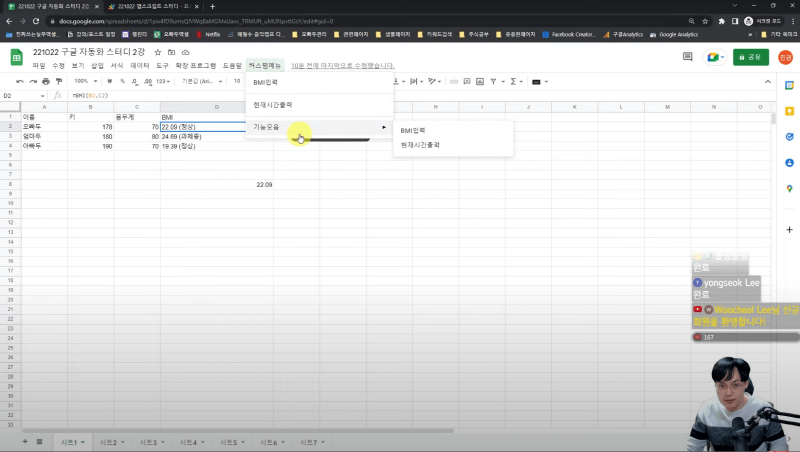Image resolution: width=800 pixels, height=452 pixels.
Task: Decrease decimal places
Action: [135, 82]
